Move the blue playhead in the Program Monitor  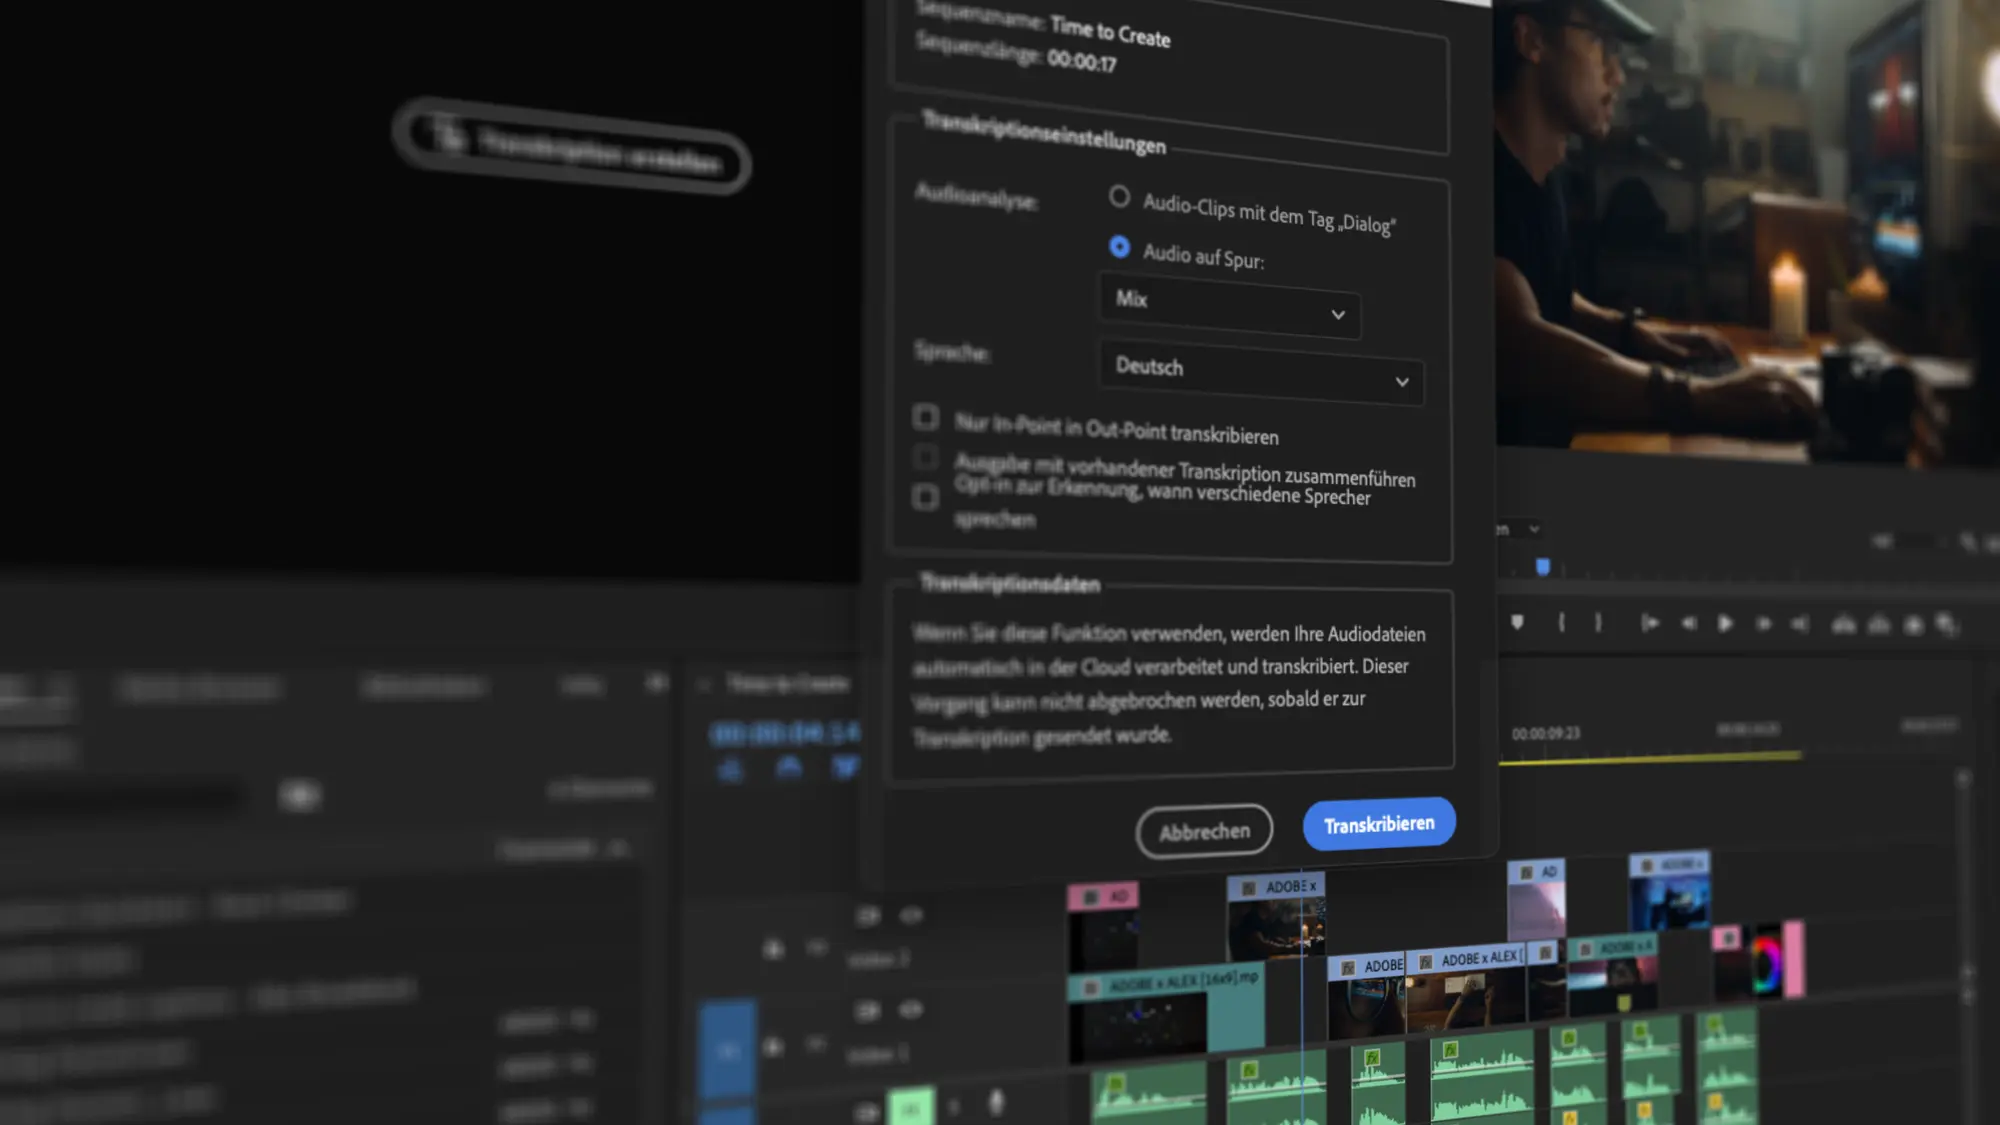pyautogui.click(x=1543, y=567)
